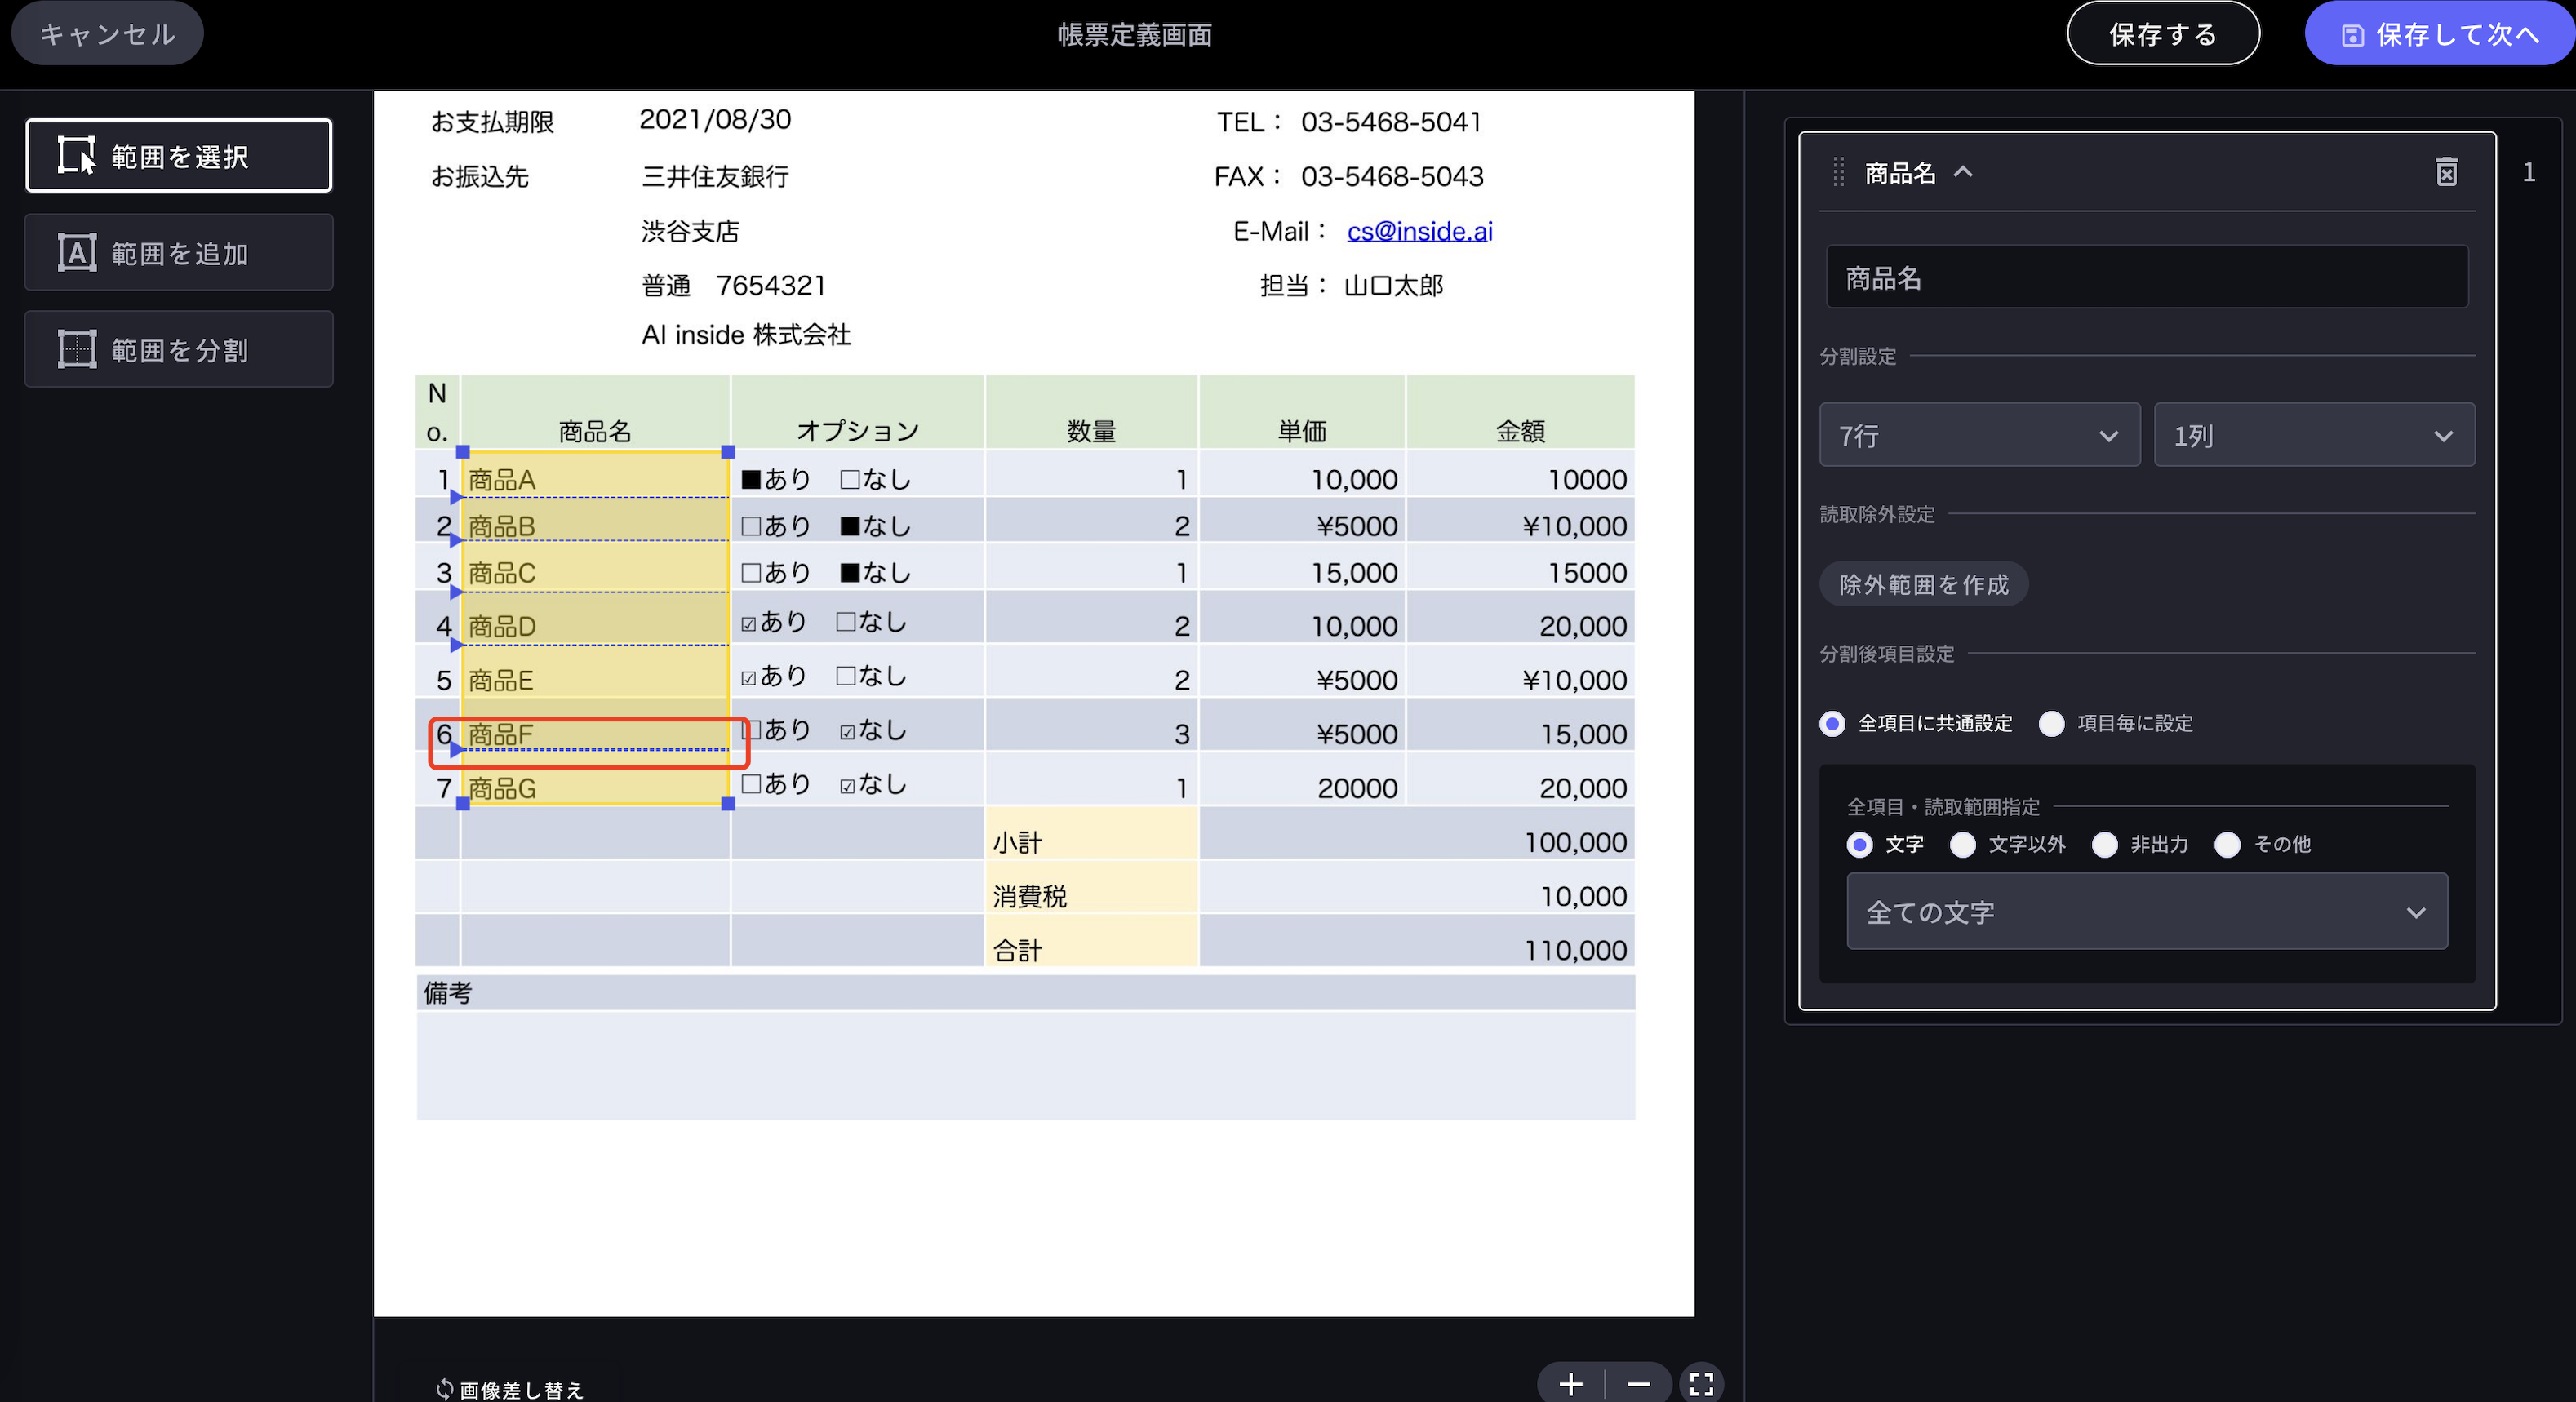Open the 全ての文字 dropdown
The image size is (2576, 1402).
coord(2146,911)
